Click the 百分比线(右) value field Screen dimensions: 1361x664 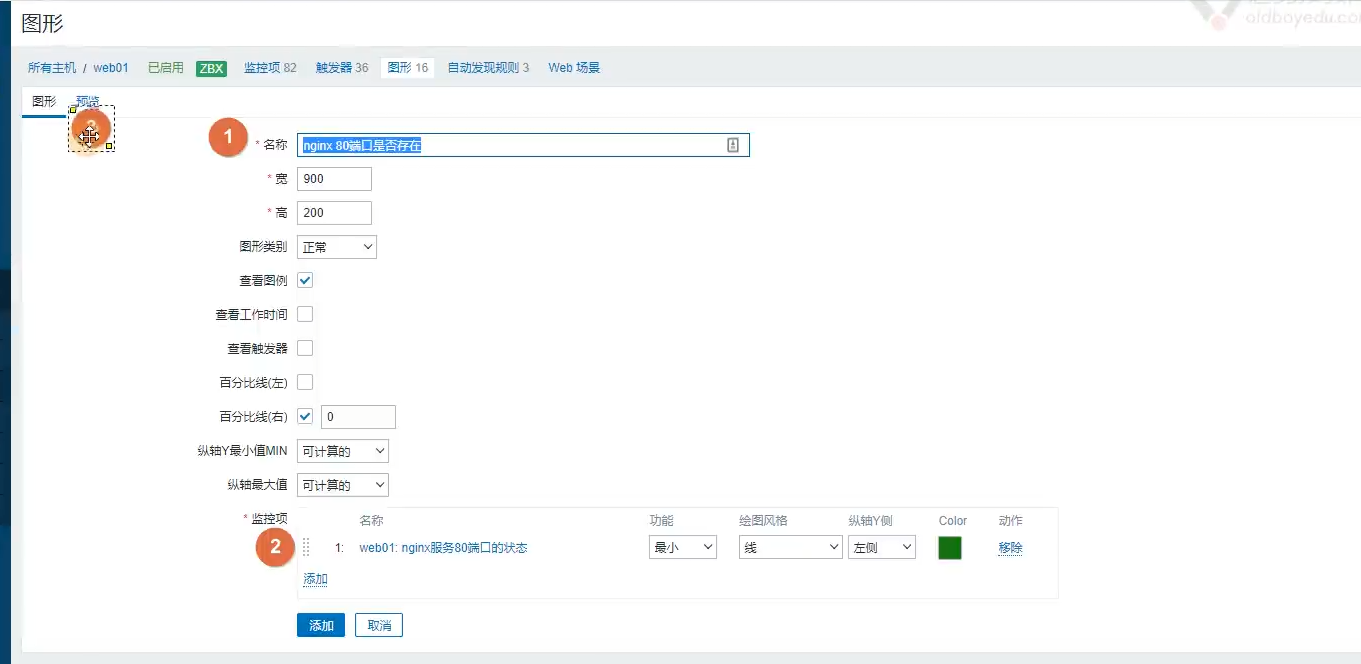pos(358,417)
